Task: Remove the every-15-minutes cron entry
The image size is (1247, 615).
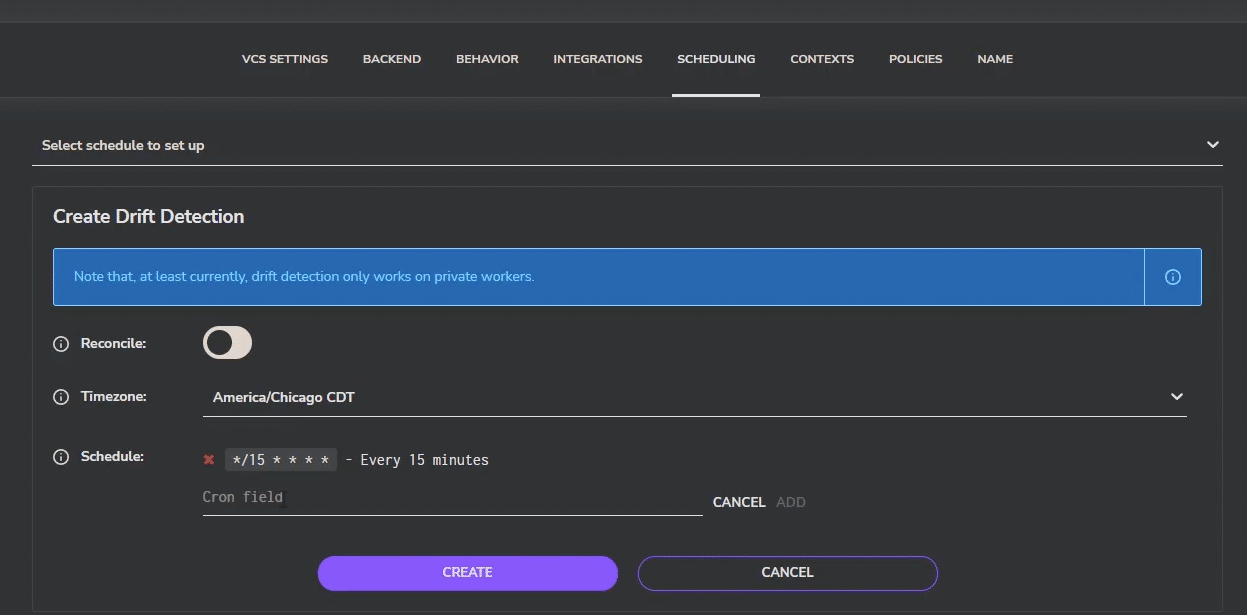Action: pyautogui.click(x=209, y=459)
